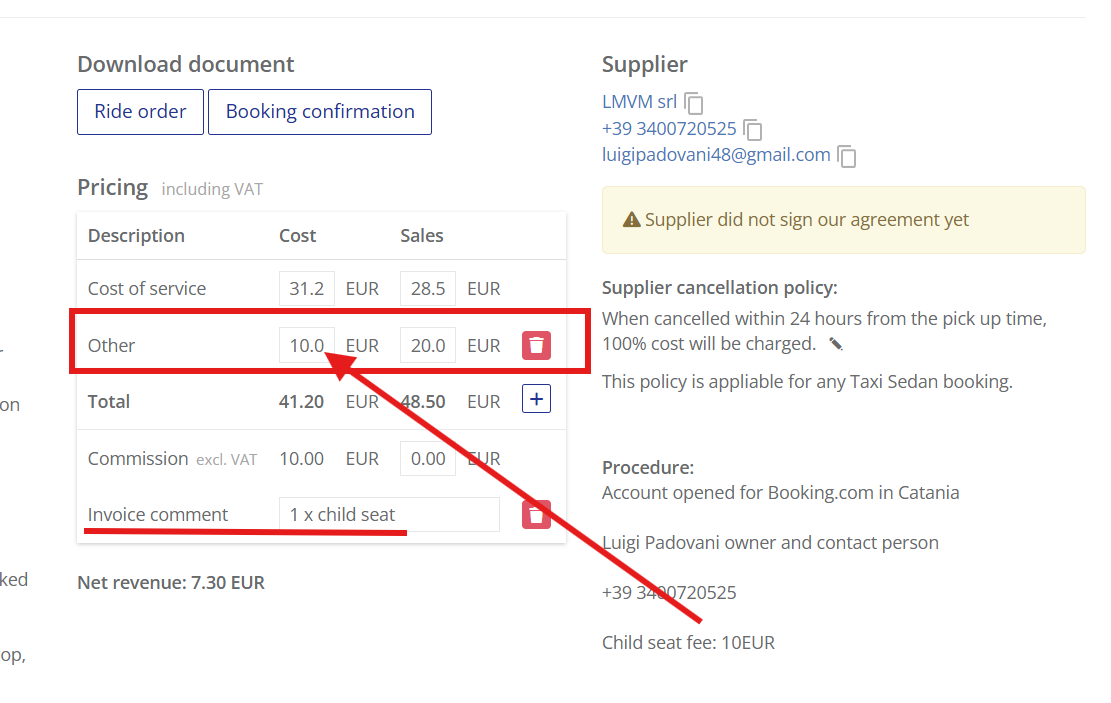Edit the Commission sales field 0.00
The image size is (1111, 703).
(428, 459)
